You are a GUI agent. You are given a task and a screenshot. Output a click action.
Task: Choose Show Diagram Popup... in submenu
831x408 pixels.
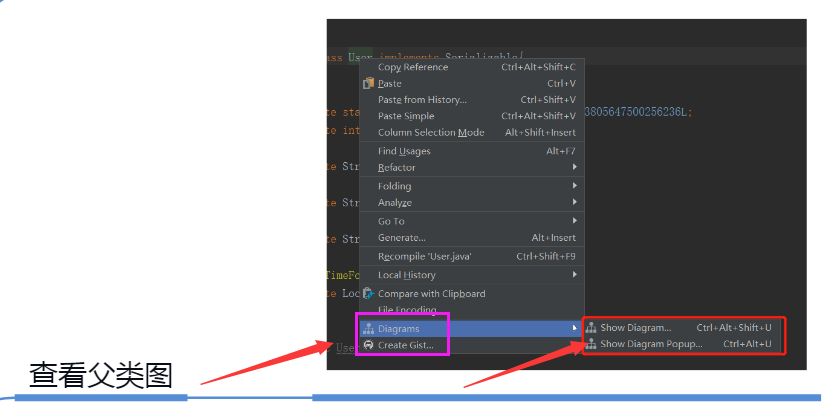[682, 344]
